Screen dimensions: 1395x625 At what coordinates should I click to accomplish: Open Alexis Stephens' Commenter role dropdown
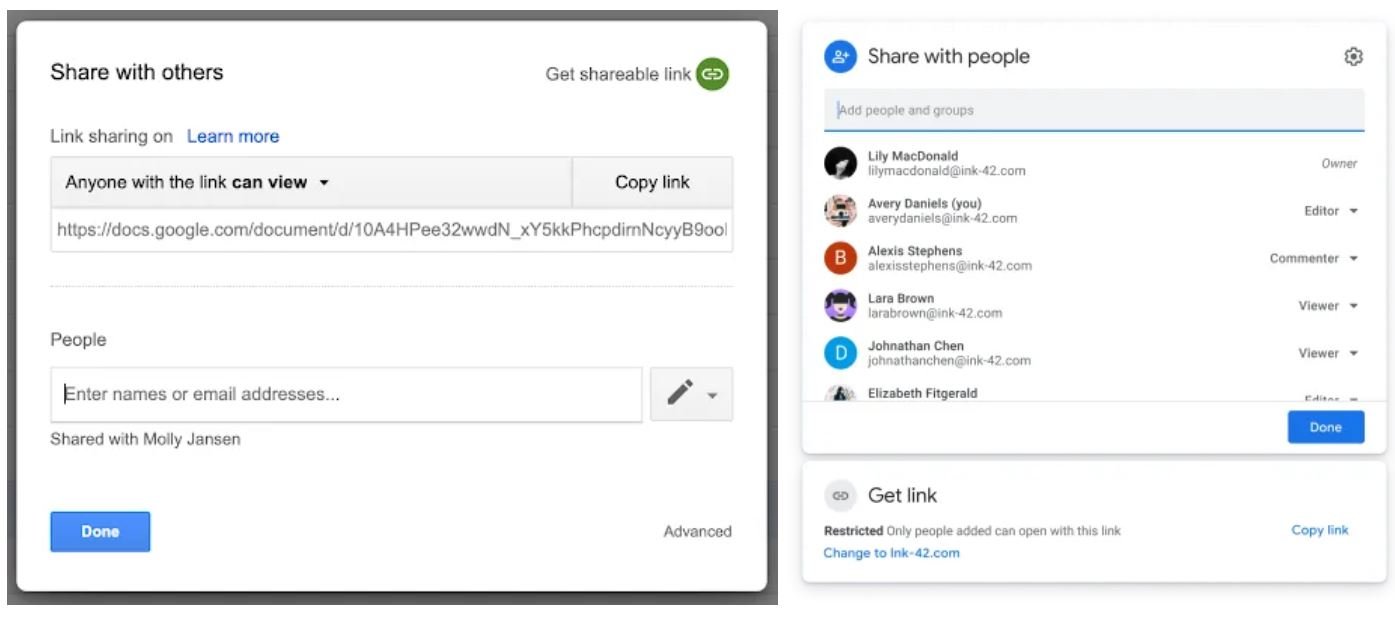coord(1314,258)
